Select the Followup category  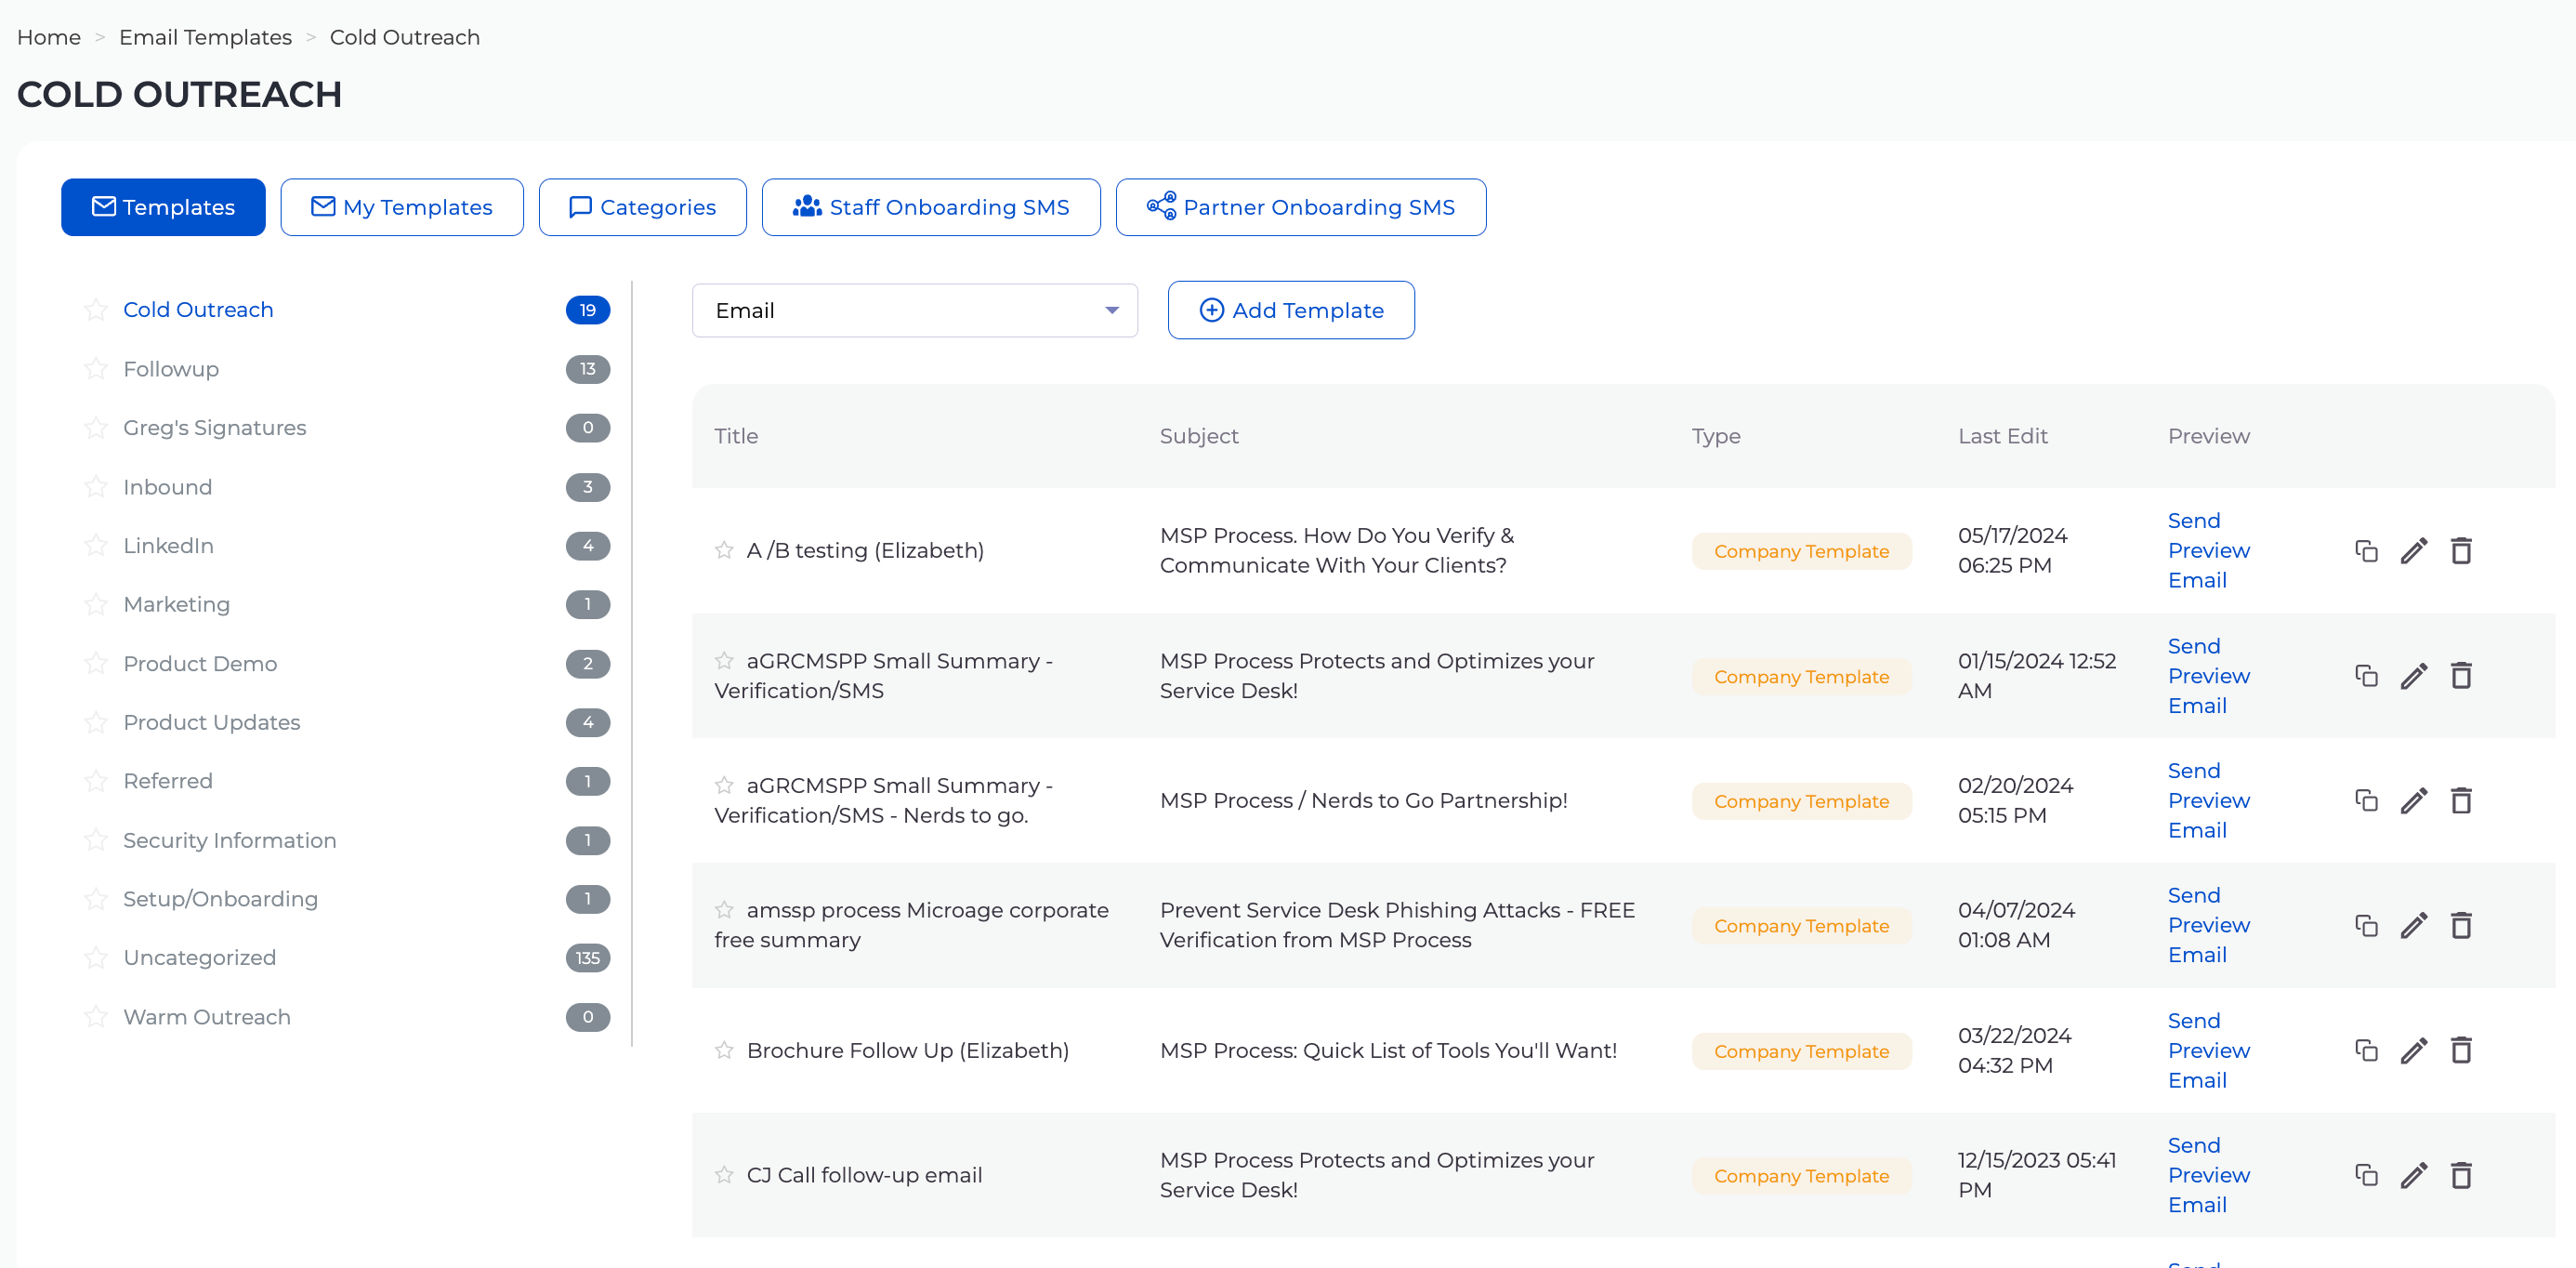click(171, 369)
